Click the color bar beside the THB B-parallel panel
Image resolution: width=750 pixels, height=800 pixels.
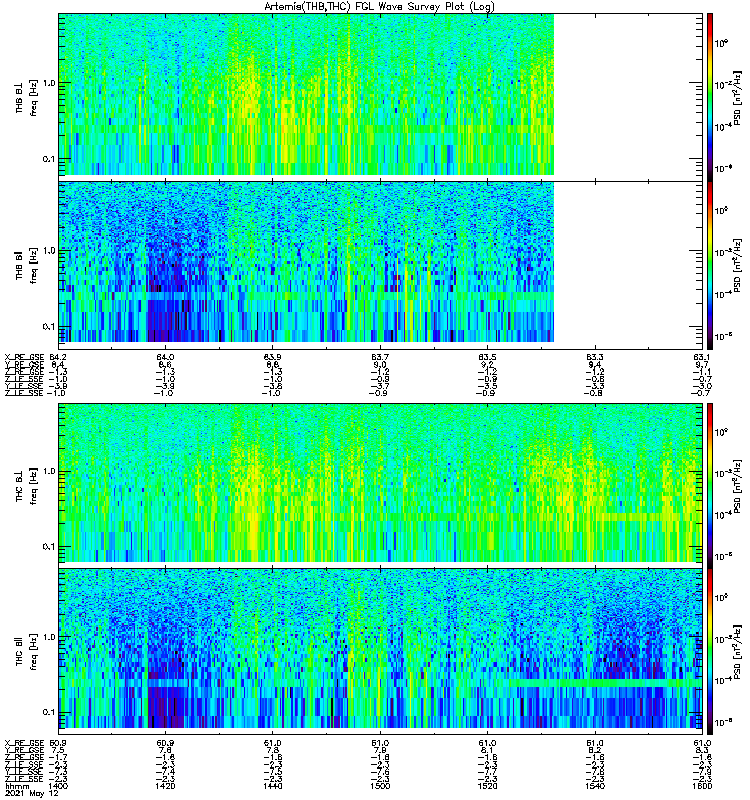click(710, 265)
